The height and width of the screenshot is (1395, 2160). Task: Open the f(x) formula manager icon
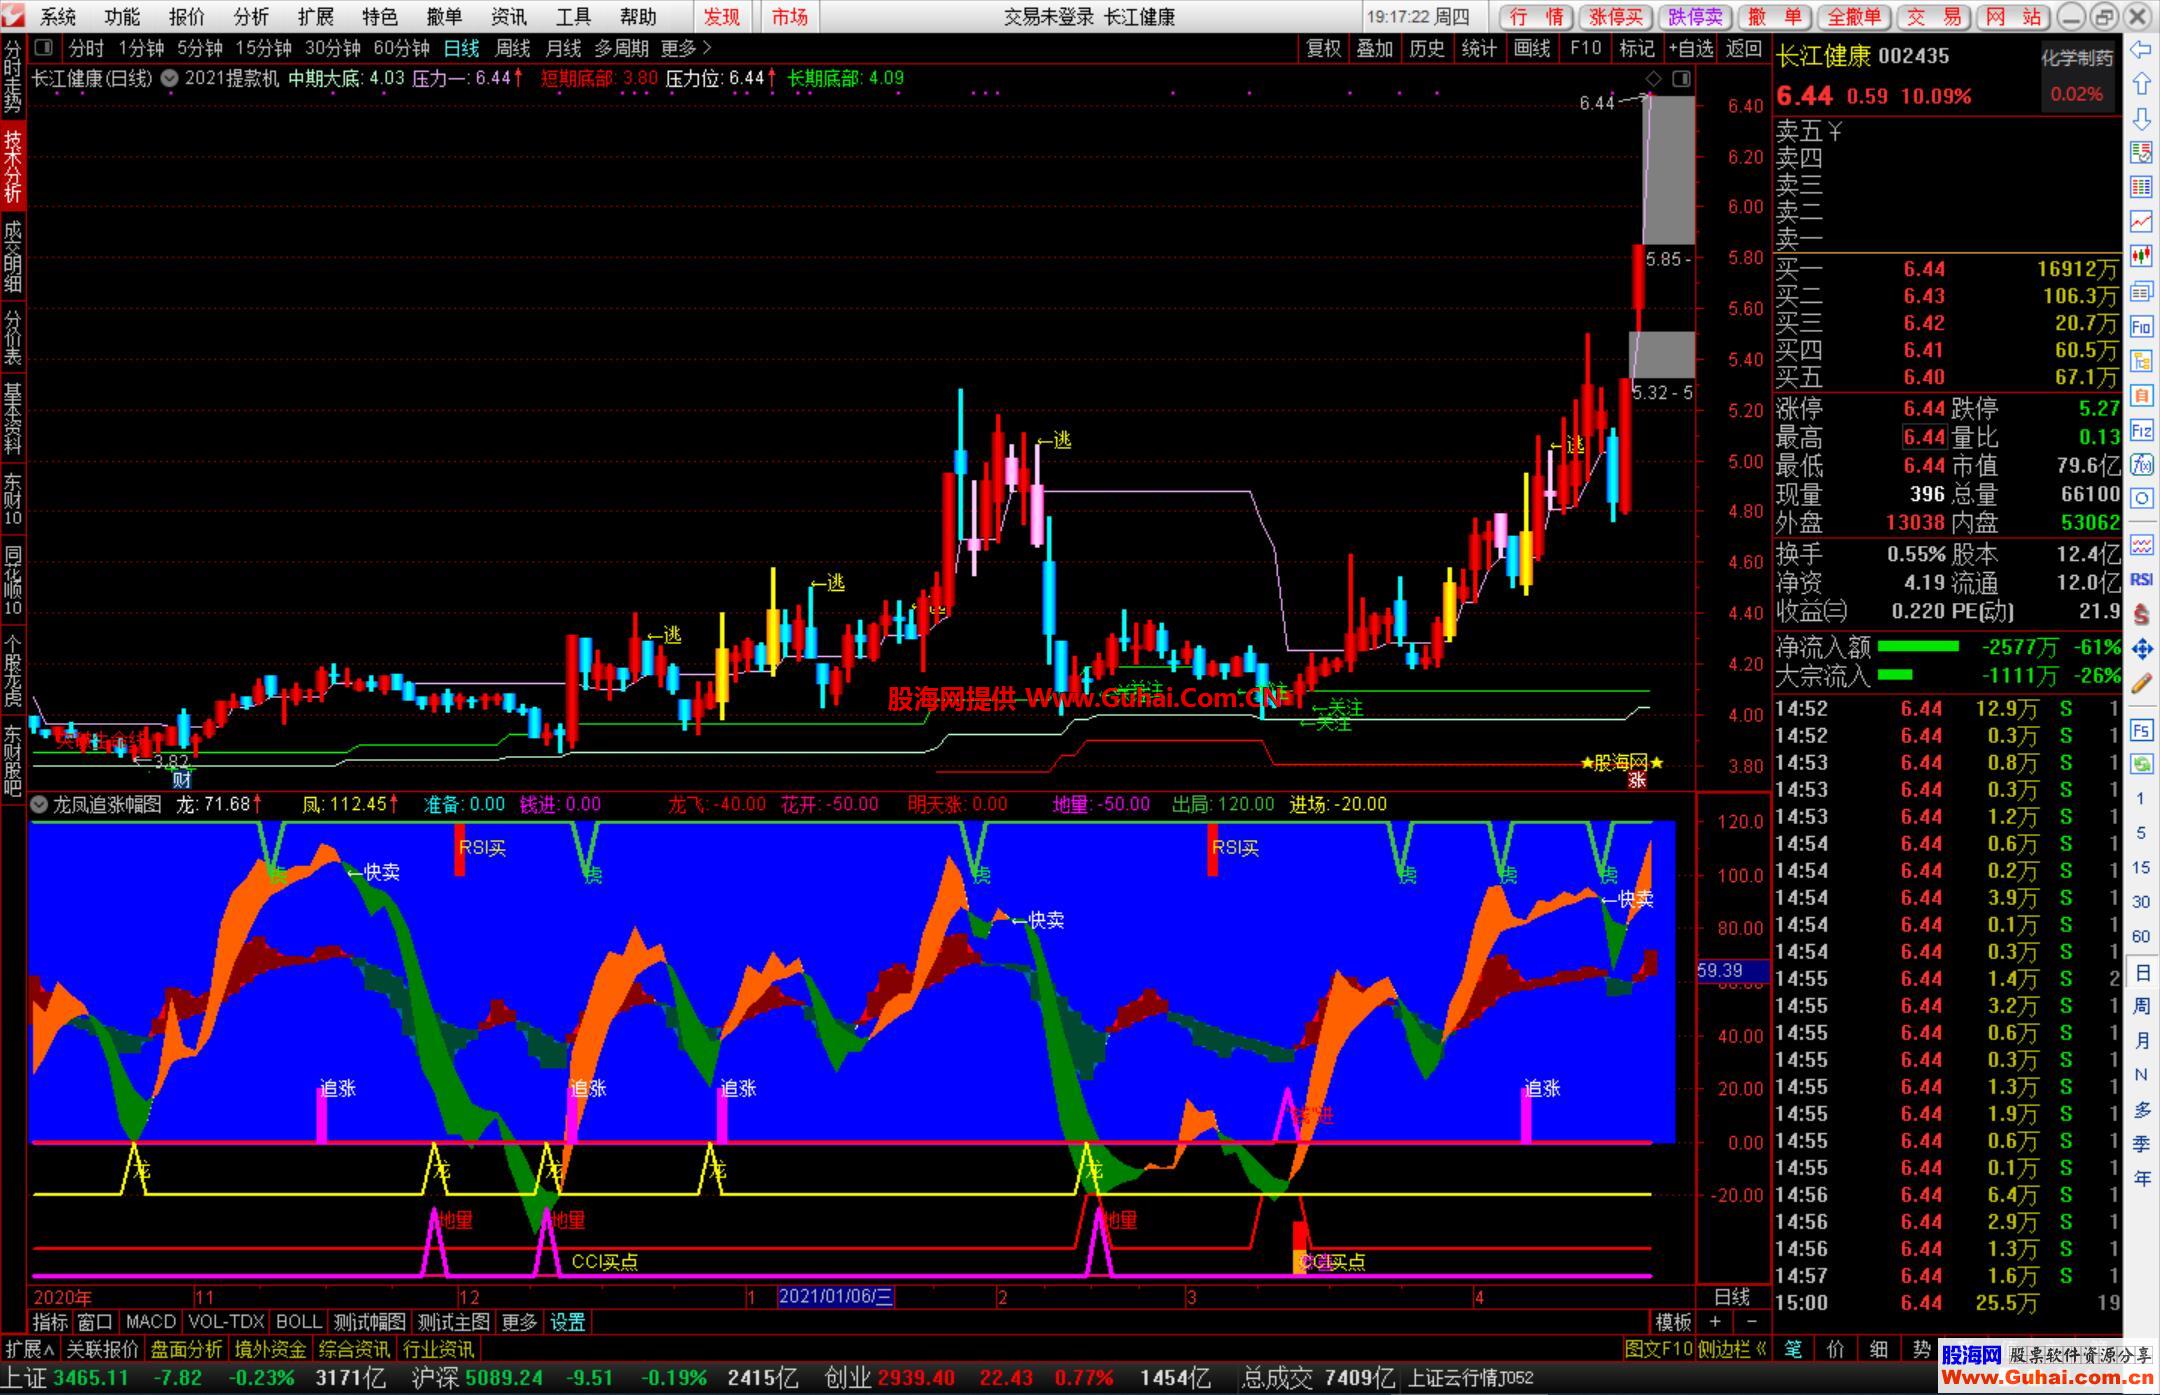[2141, 464]
